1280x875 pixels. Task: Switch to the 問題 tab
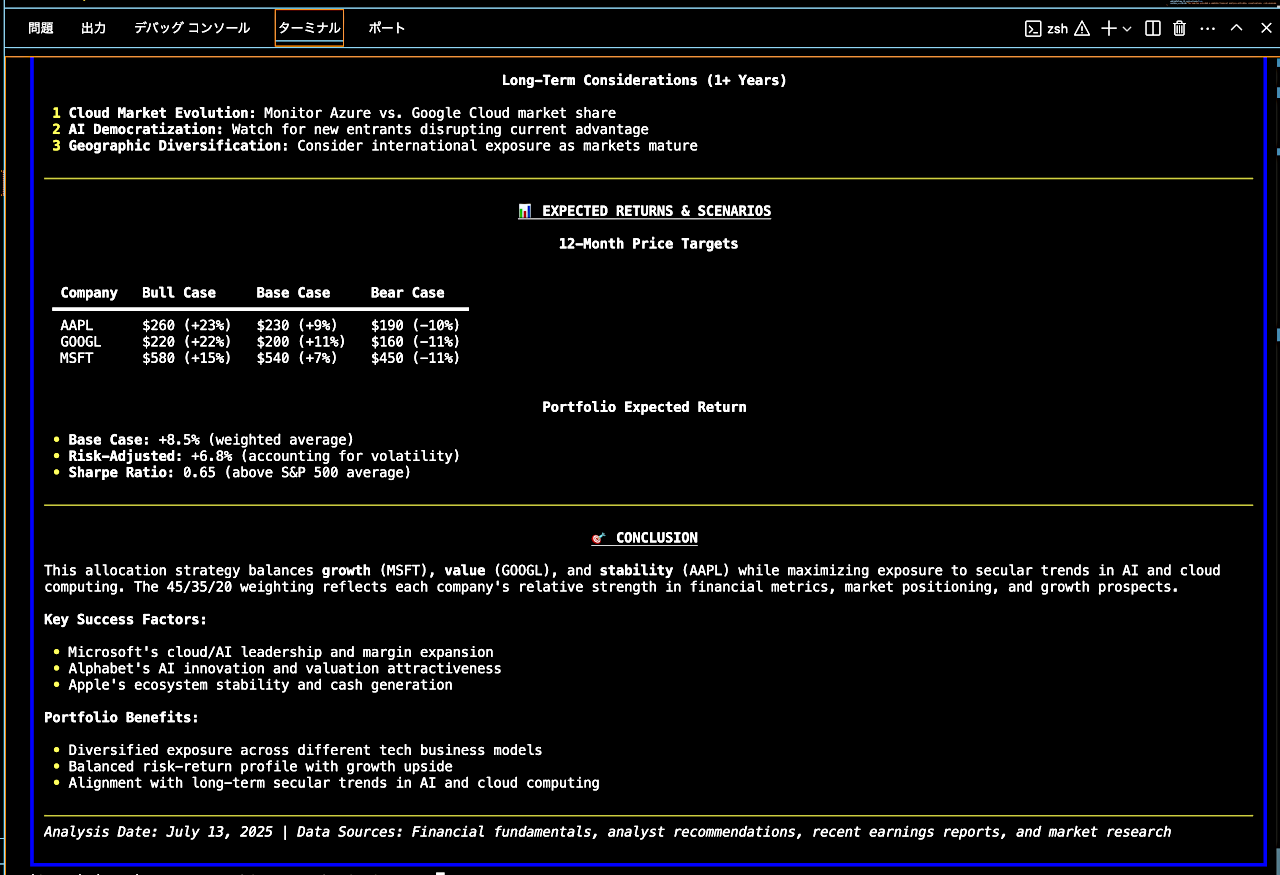(41, 28)
